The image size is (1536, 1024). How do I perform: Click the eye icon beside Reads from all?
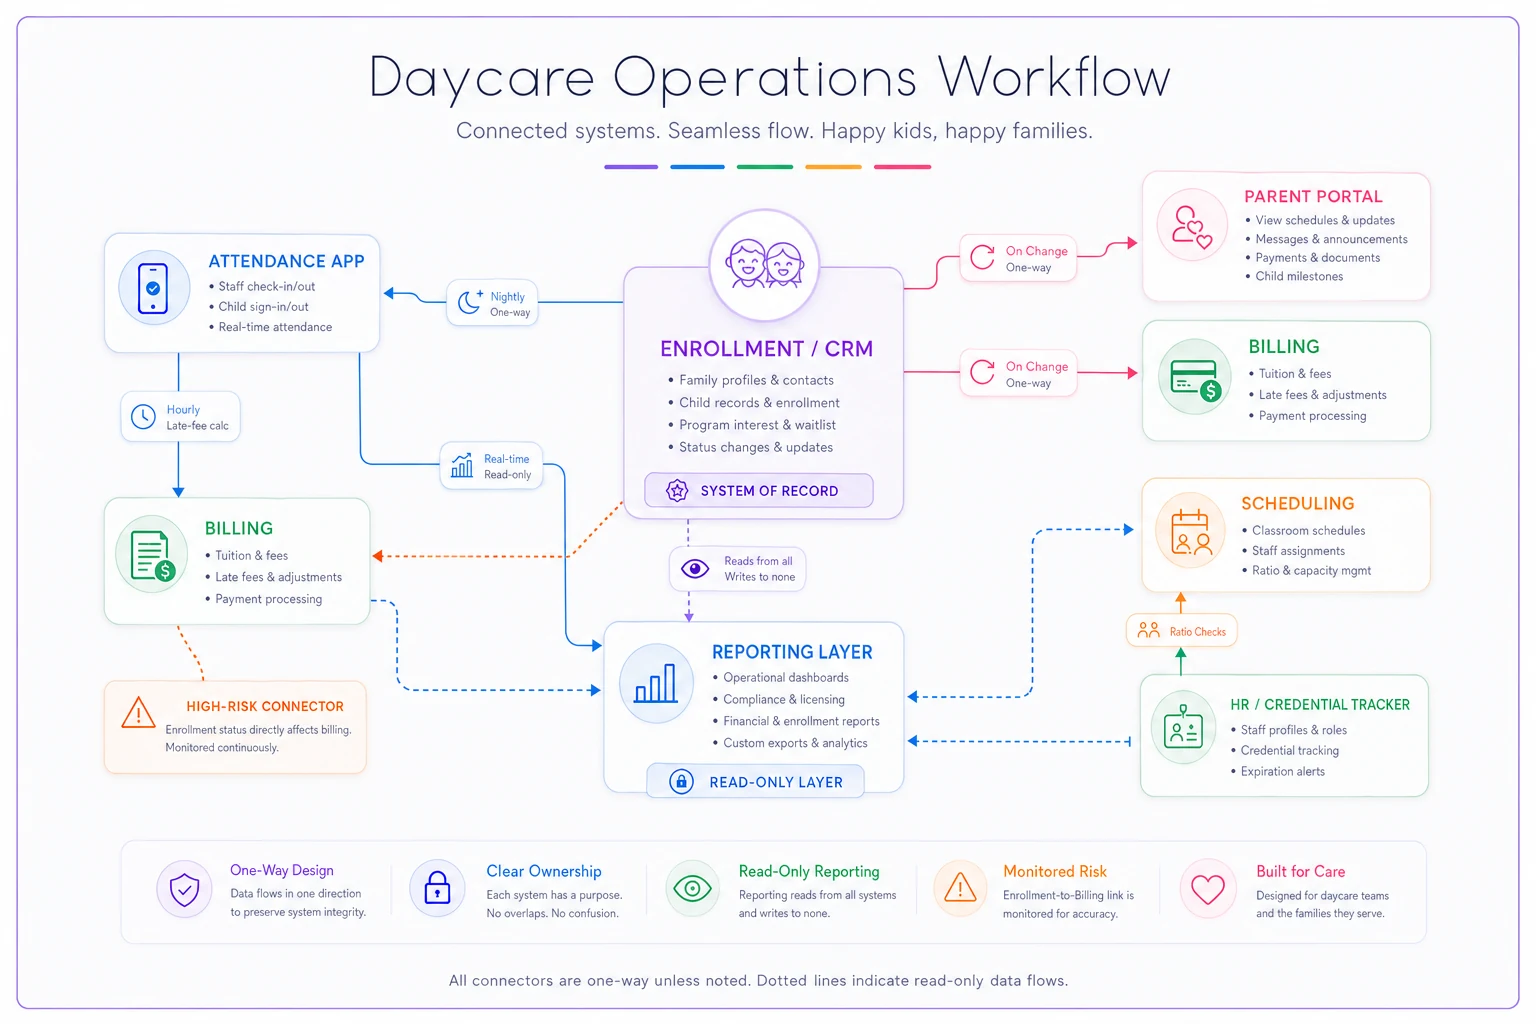(x=694, y=568)
